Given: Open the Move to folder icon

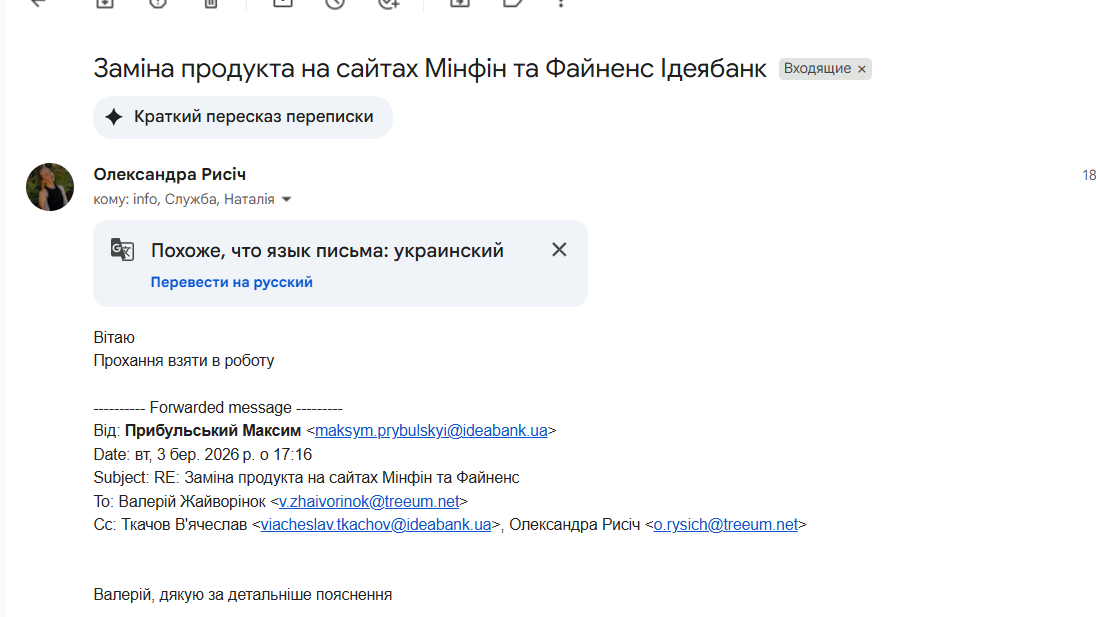Looking at the screenshot, I should (x=460, y=3).
